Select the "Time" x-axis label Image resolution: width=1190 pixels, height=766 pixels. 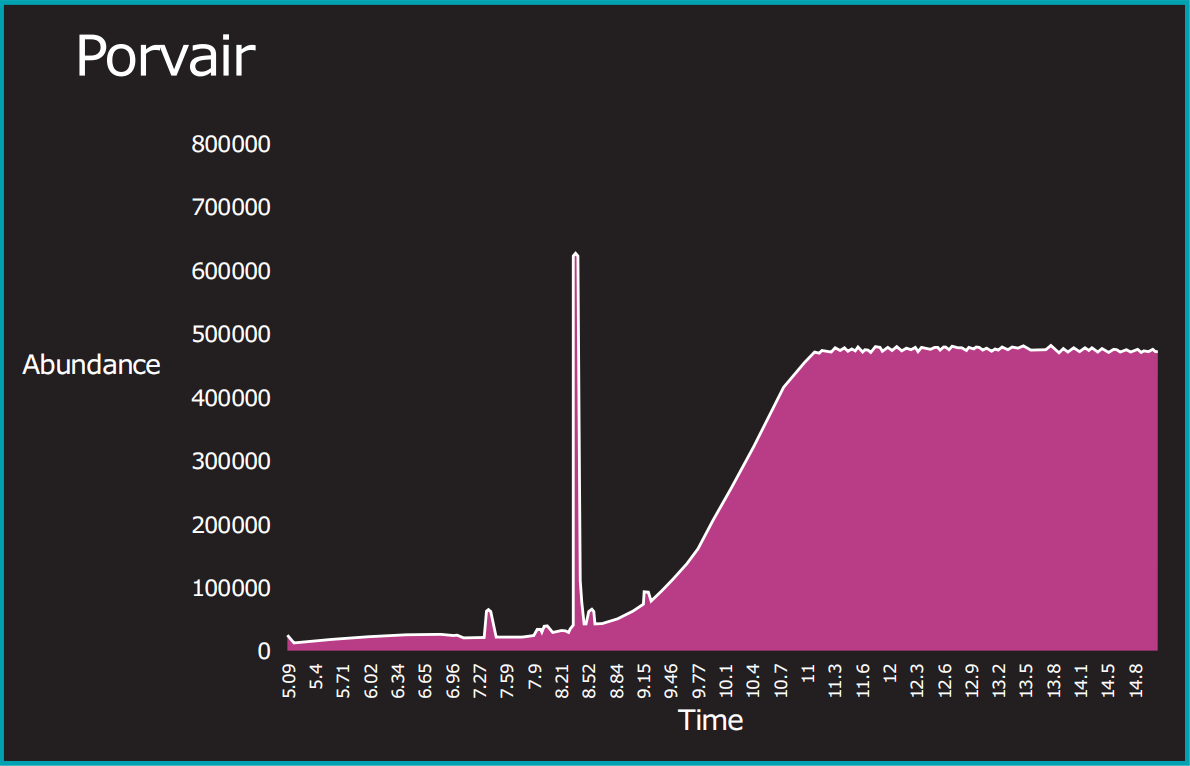click(x=710, y=720)
